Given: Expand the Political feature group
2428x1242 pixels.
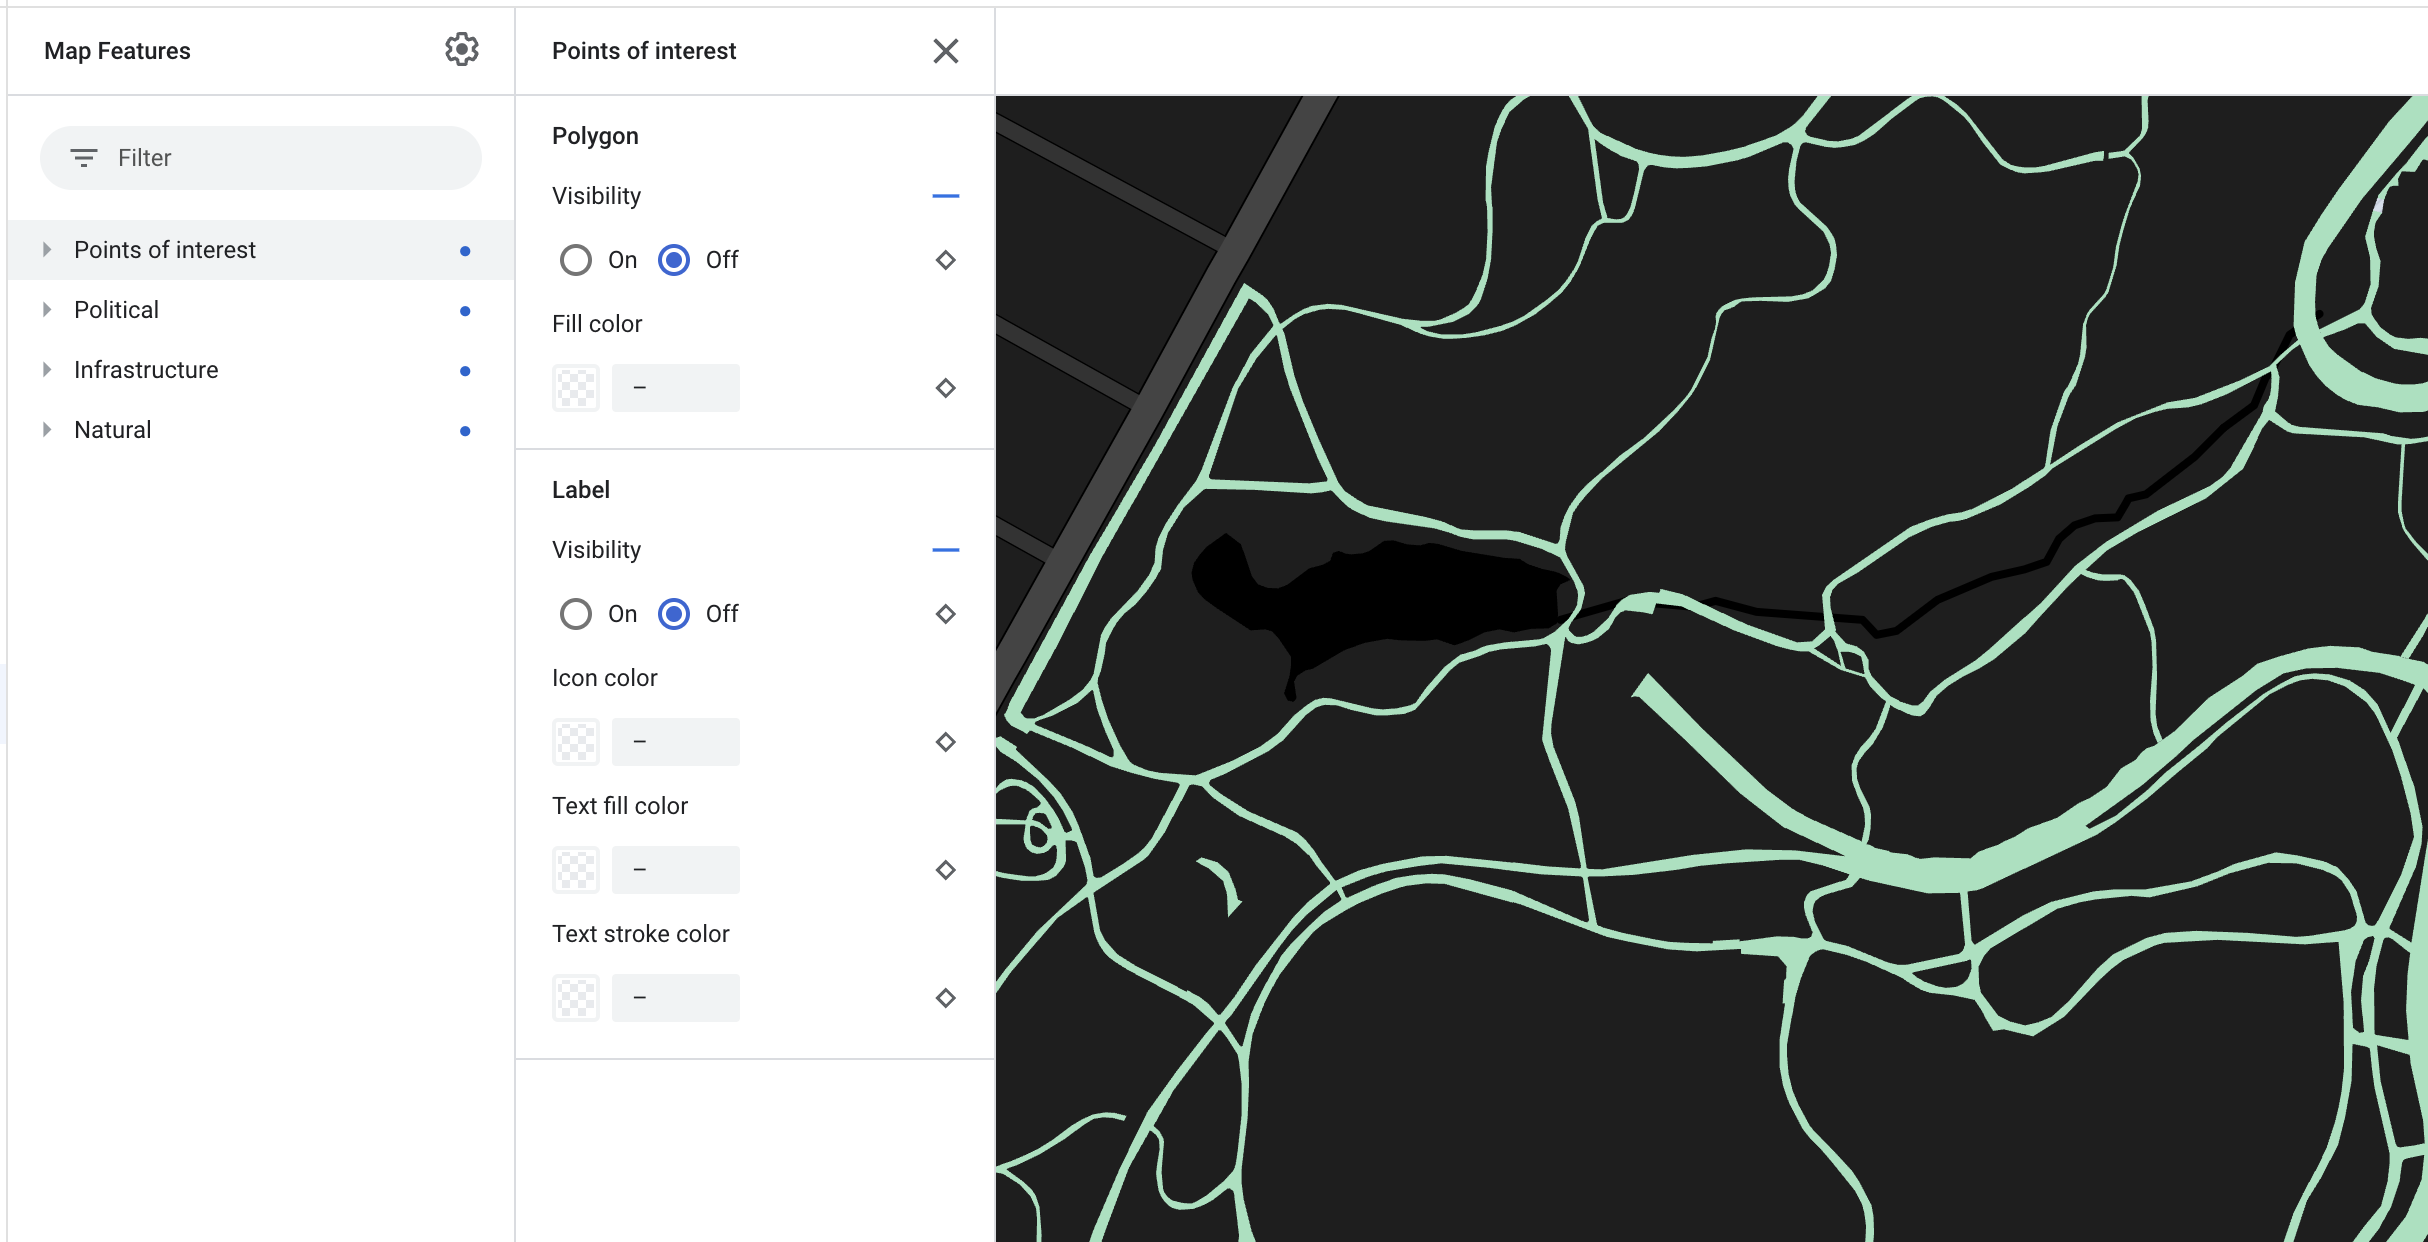Looking at the screenshot, I should tap(47, 310).
